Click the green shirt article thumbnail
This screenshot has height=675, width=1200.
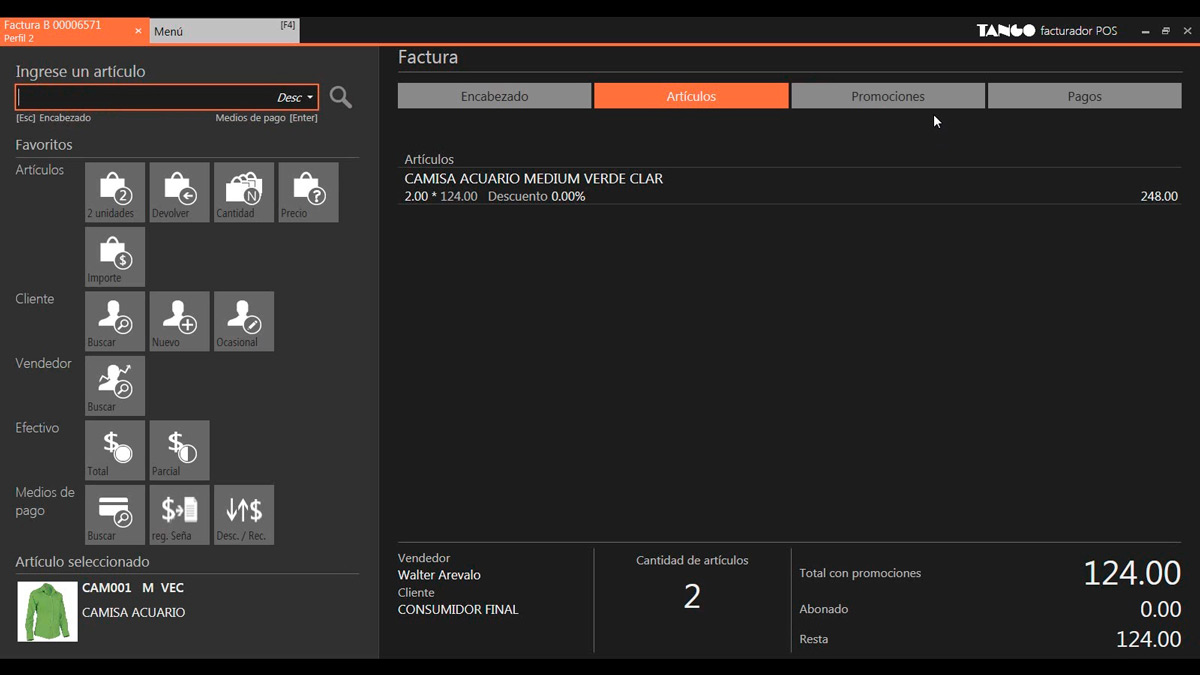tap(47, 611)
